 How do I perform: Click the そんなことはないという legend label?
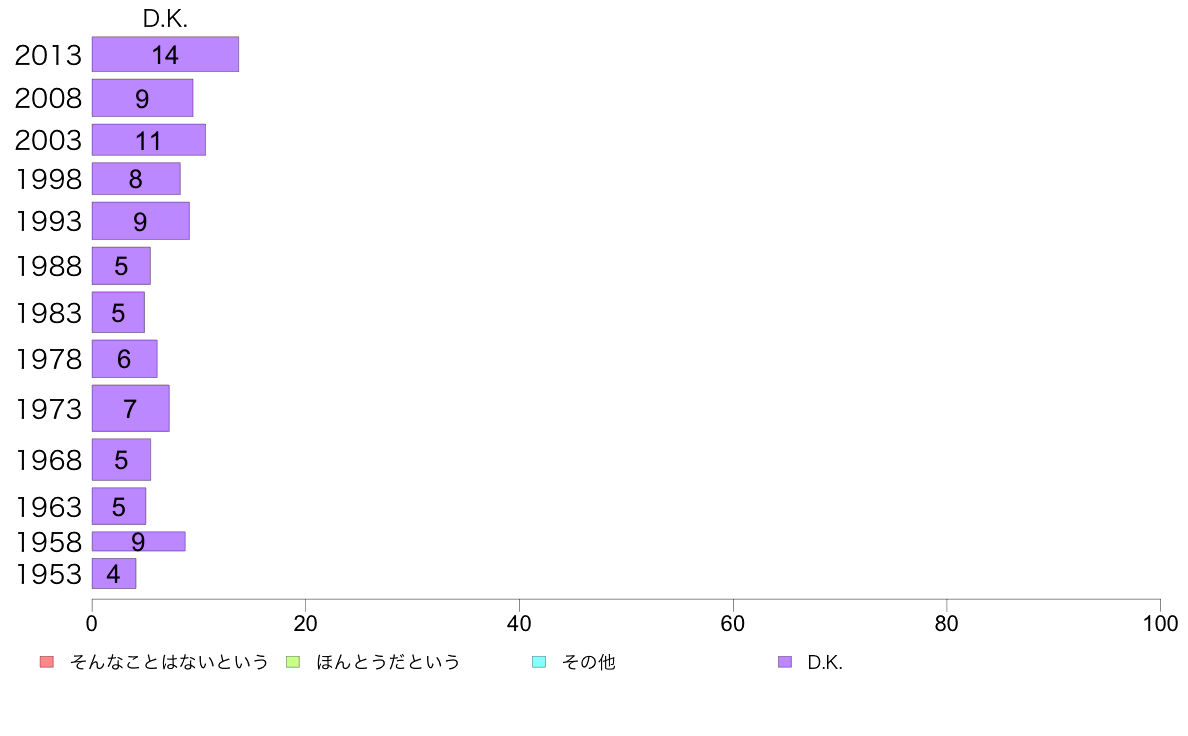169,662
